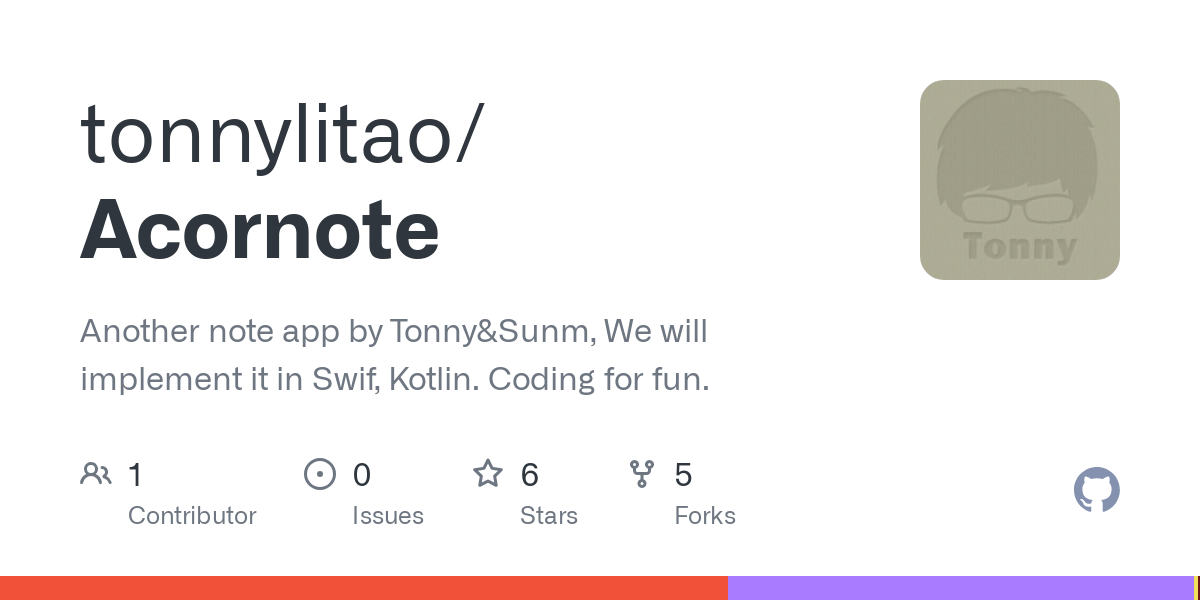Click the Stars label

[549, 516]
